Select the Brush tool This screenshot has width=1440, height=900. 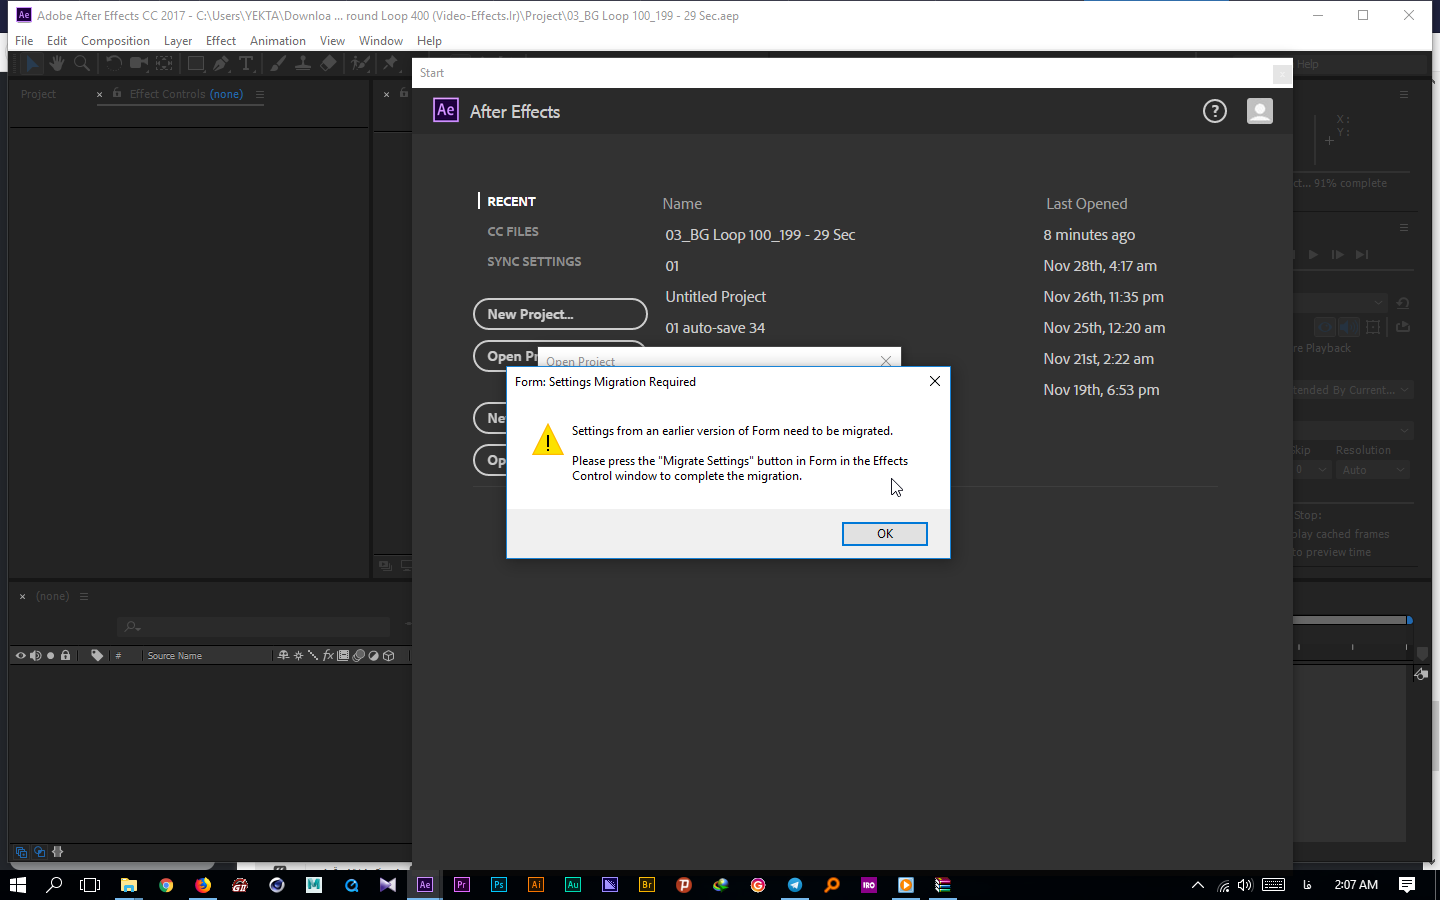pyautogui.click(x=278, y=63)
